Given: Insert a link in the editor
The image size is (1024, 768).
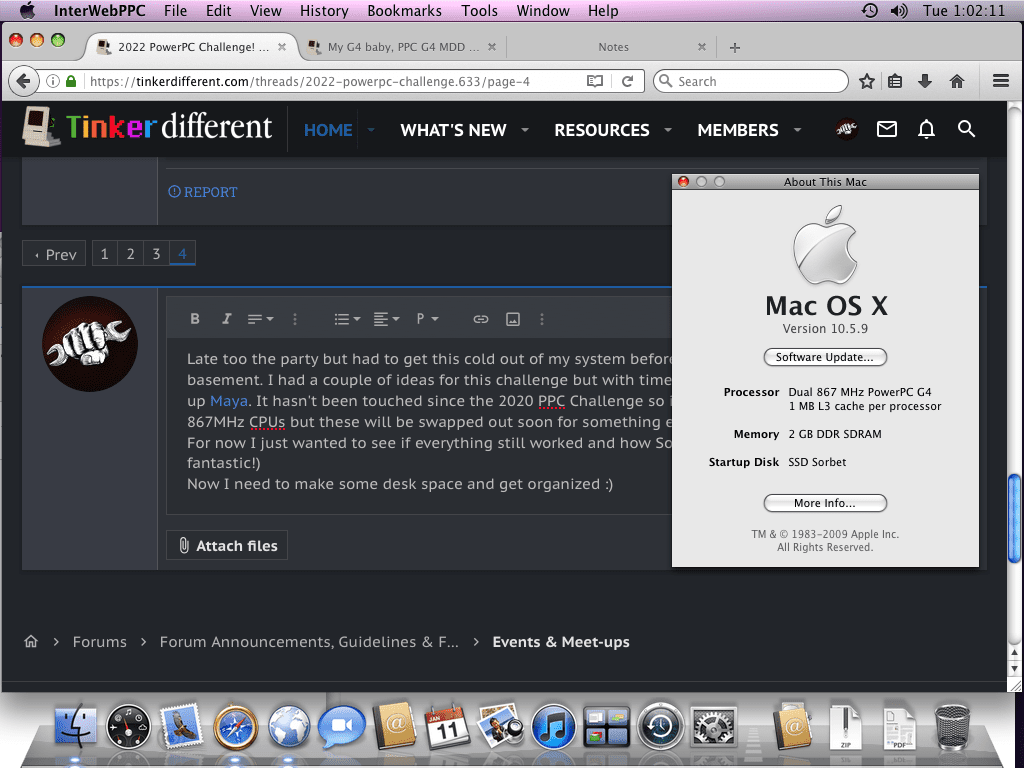Looking at the screenshot, I should click(481, 319).
